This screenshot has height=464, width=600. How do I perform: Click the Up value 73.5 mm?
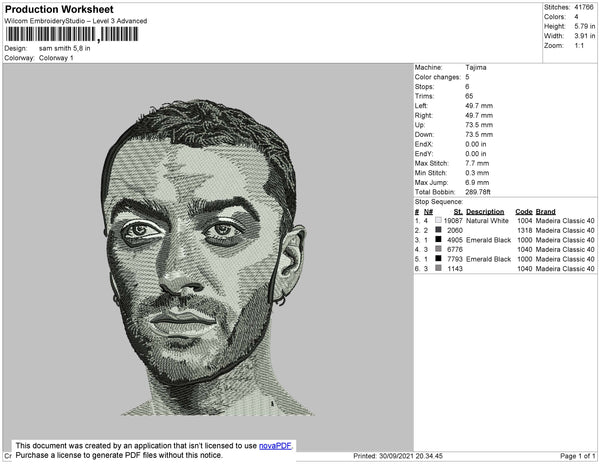pos(479,125)
